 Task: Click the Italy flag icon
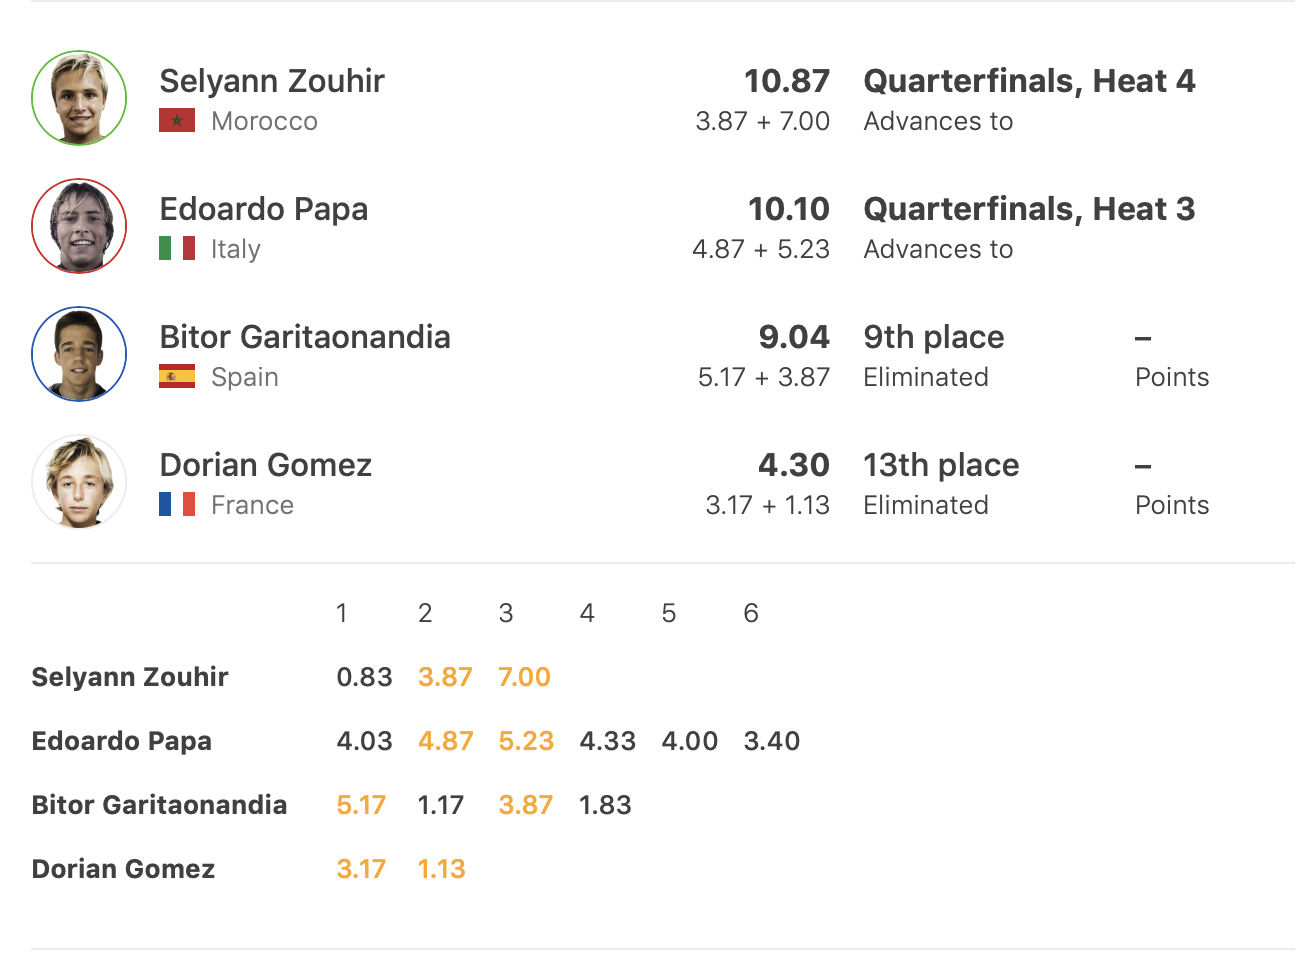click(177, 248)
